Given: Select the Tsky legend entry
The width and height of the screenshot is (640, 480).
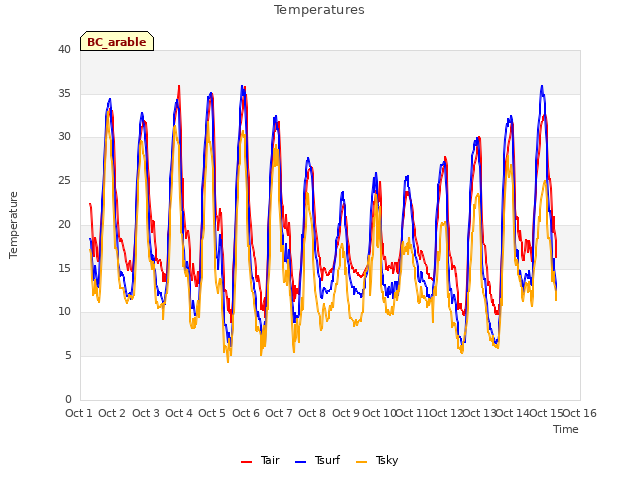Looking at the screenshot, I should (x=377, y=460).
